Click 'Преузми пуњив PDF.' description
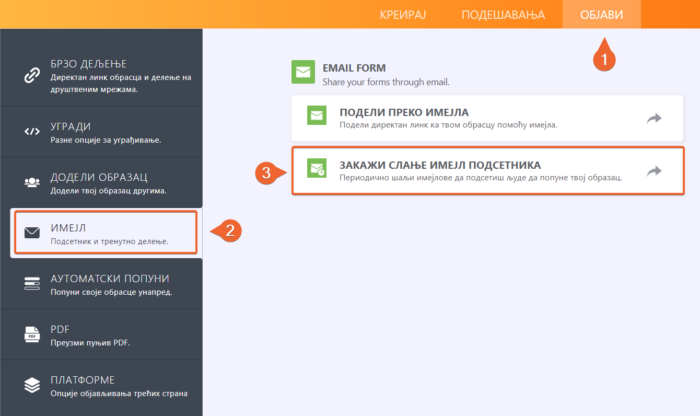This screenshot has height=416, width=700. coord(90,343)
